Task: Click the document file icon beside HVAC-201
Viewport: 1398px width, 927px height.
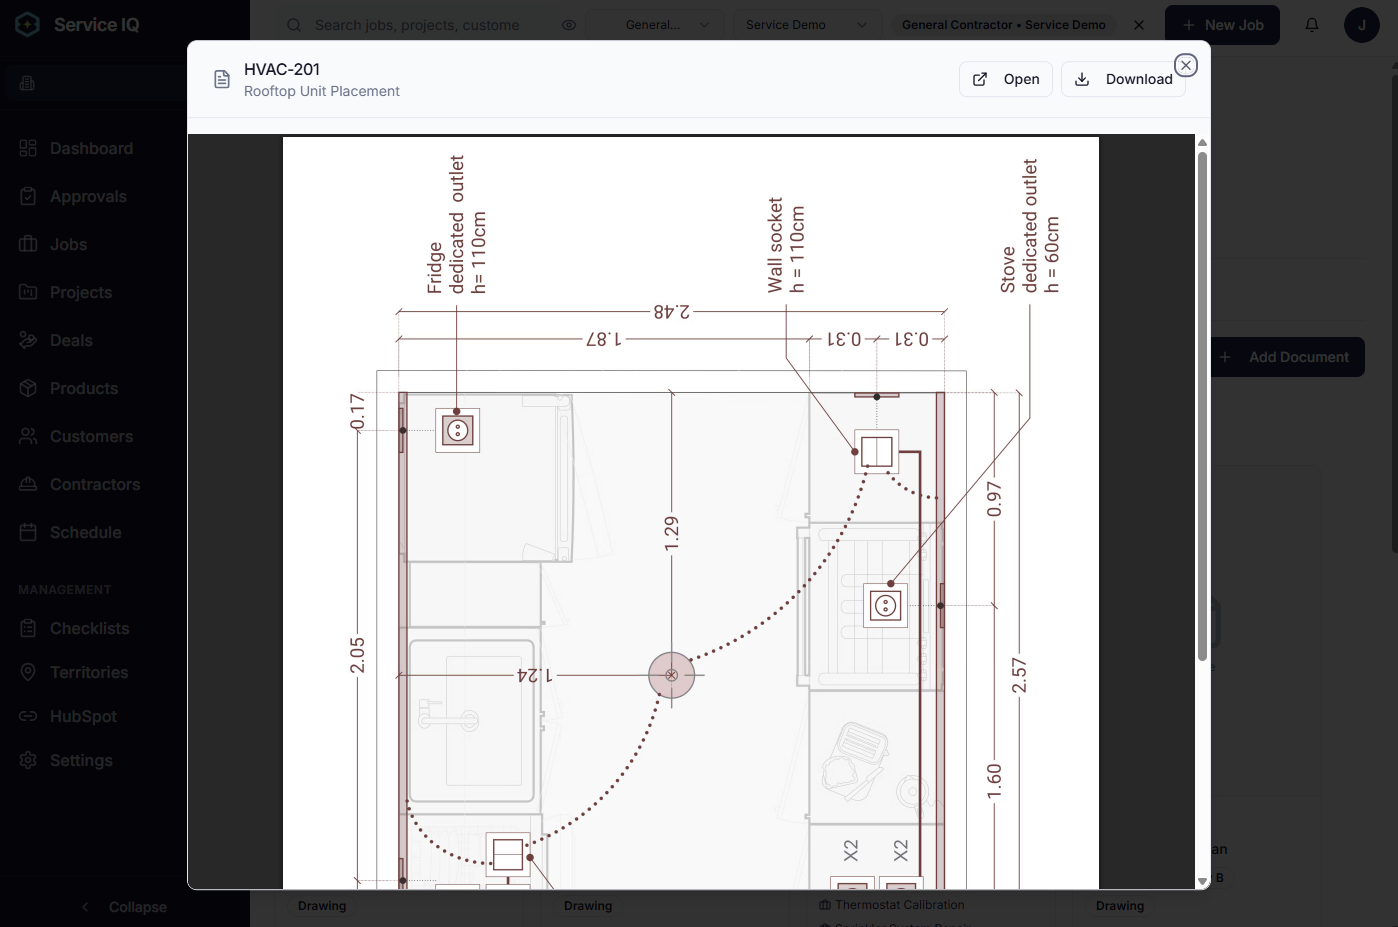Action: tap(222, 79)
